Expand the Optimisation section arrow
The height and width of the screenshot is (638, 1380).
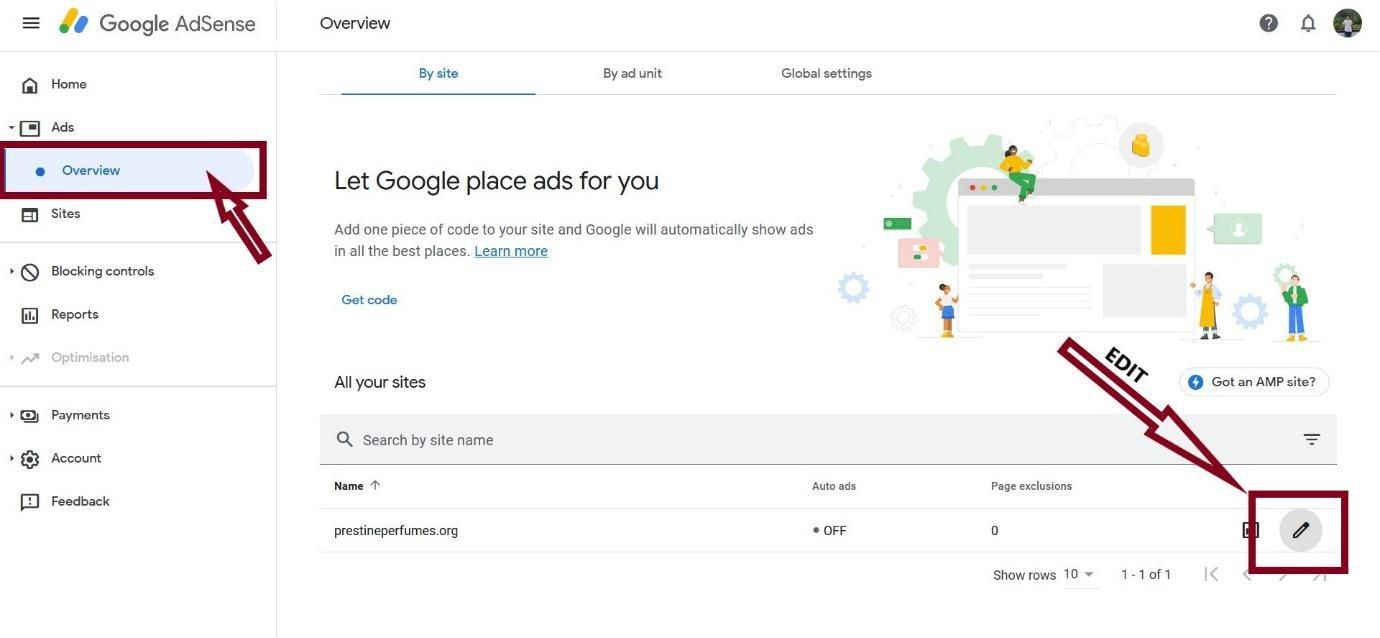tap(11, 358)
